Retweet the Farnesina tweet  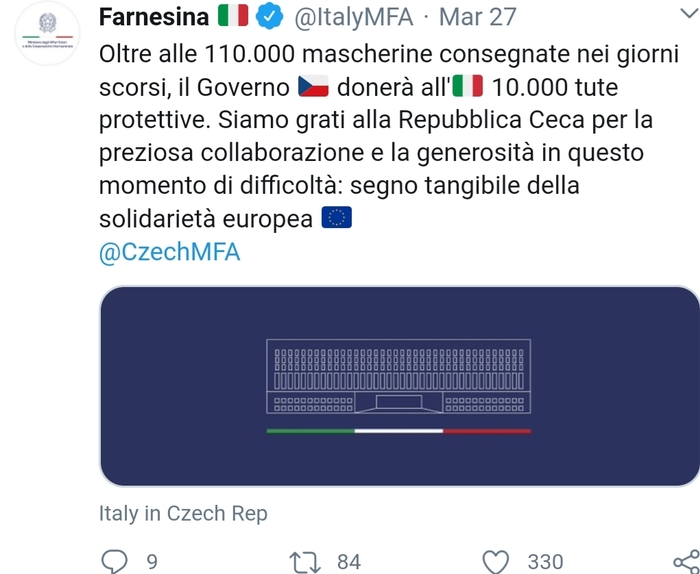(x=304, y=560)
